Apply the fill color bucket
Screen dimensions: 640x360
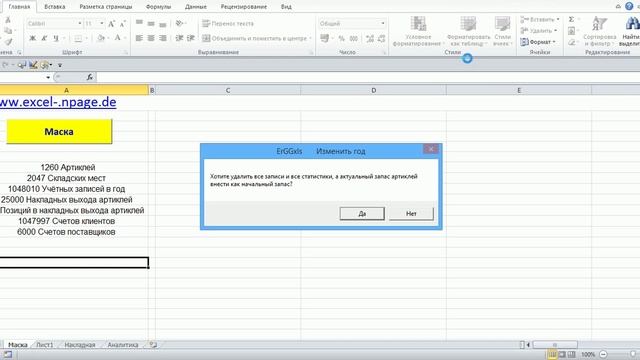(100, 38)
